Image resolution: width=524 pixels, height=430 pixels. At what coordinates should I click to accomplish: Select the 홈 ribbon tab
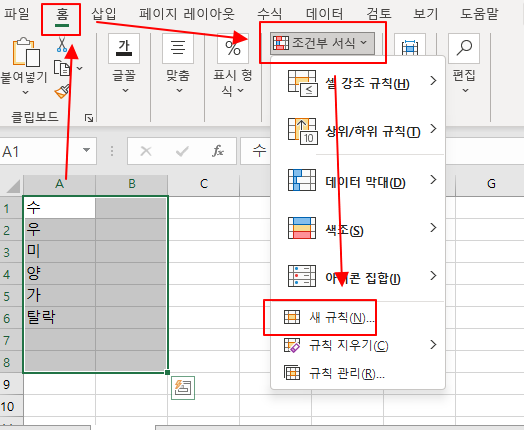click(62, 15)
